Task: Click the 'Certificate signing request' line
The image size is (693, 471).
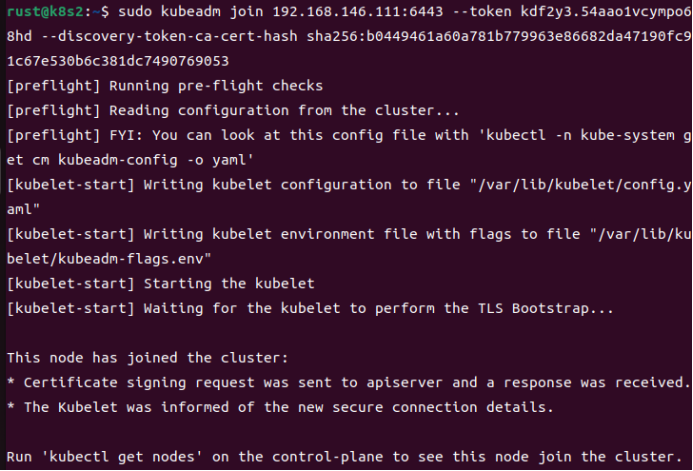Action: [348, 383]
